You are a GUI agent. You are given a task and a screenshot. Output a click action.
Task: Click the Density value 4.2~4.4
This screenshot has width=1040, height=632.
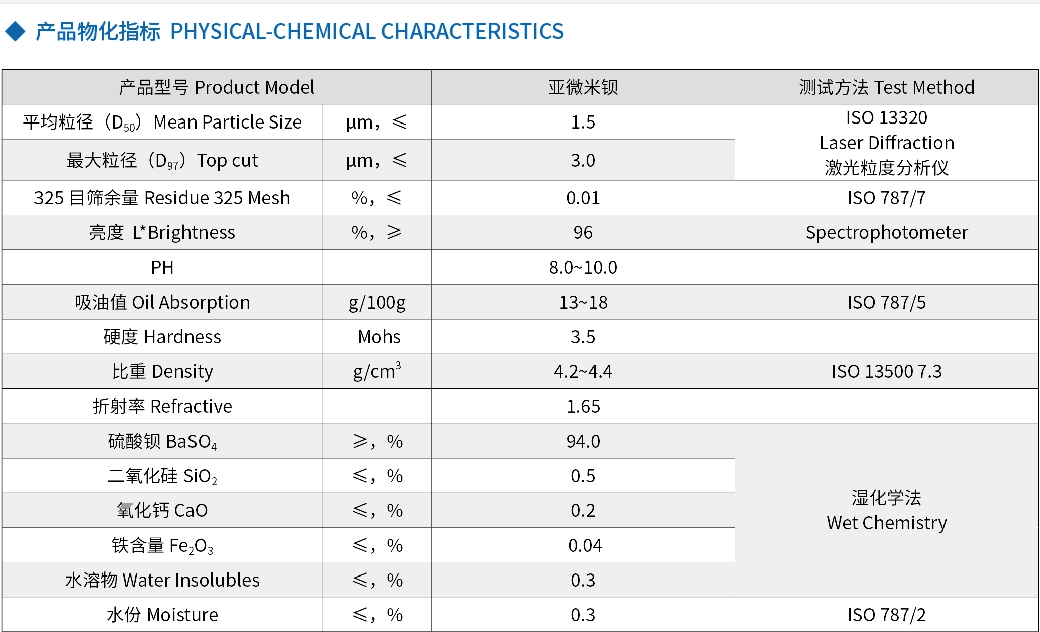pyautogui.click(x=583, y=372)
